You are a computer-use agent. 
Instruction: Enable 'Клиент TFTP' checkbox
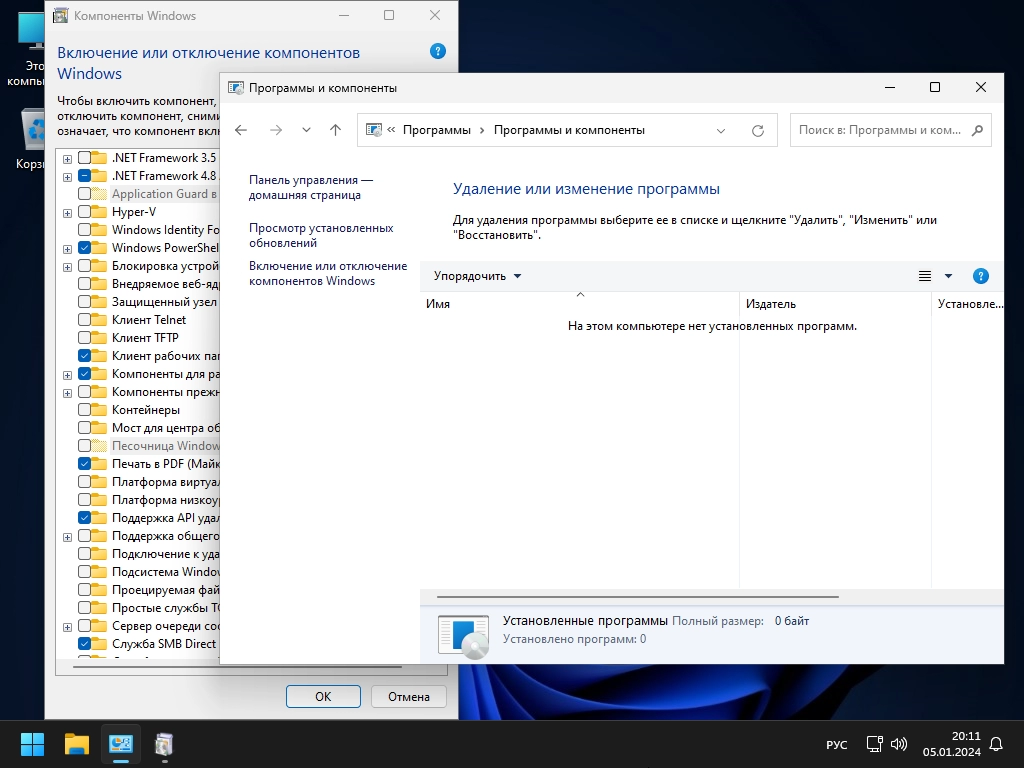(84, 338)
